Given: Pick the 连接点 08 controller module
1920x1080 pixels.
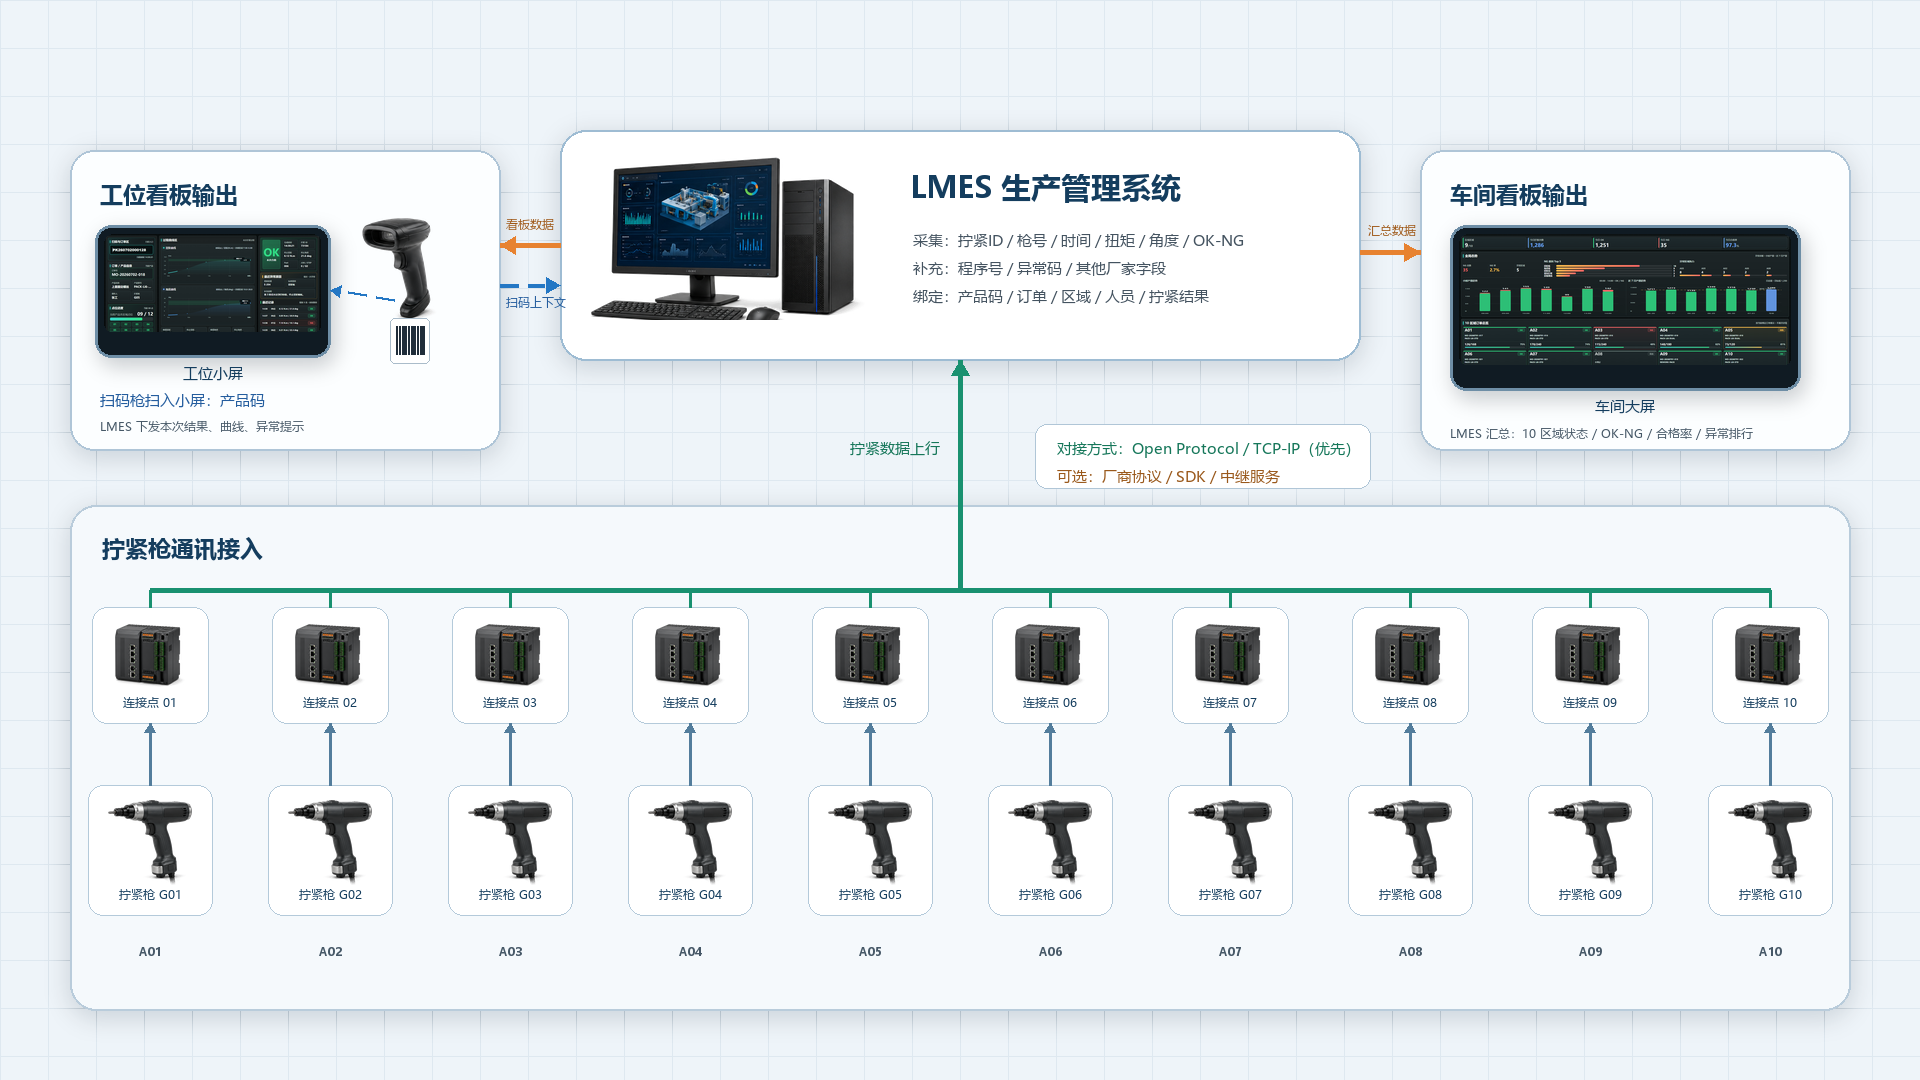Looking at the screenshot, I should 1408,654.
